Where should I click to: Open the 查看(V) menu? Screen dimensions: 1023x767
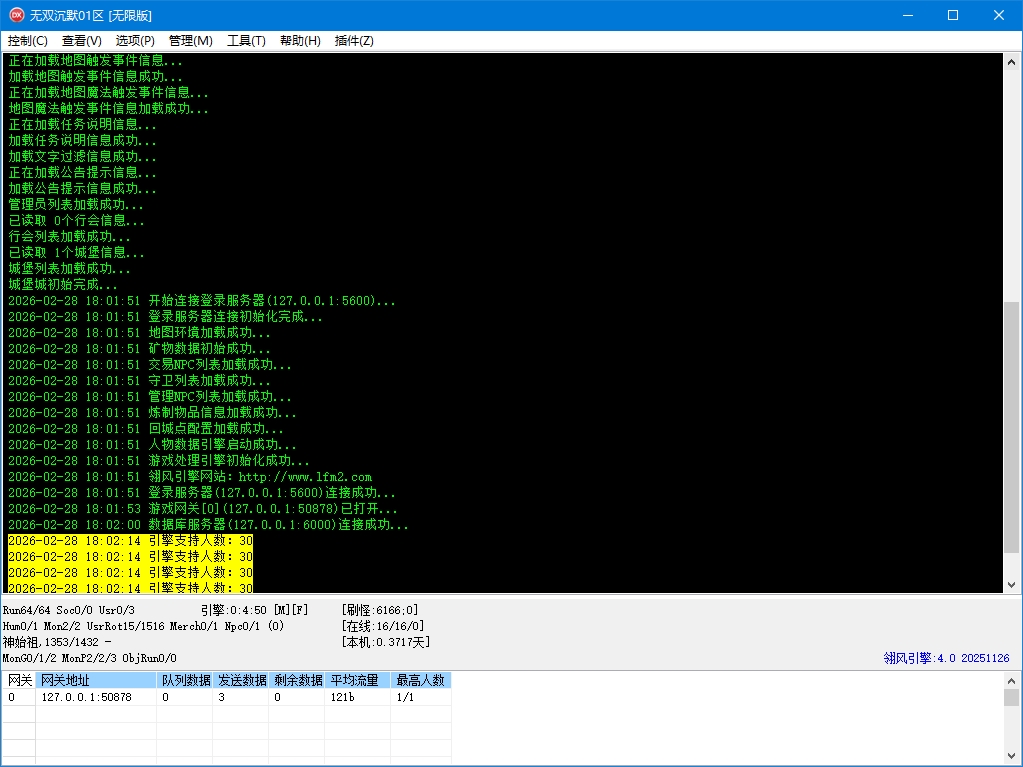[82, 41]
